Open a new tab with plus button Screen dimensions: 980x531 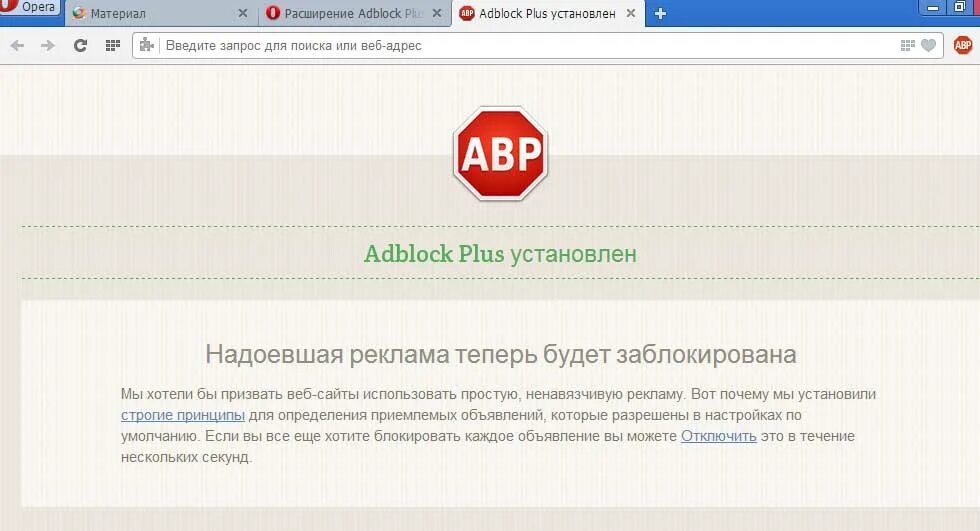pos(660,13)
